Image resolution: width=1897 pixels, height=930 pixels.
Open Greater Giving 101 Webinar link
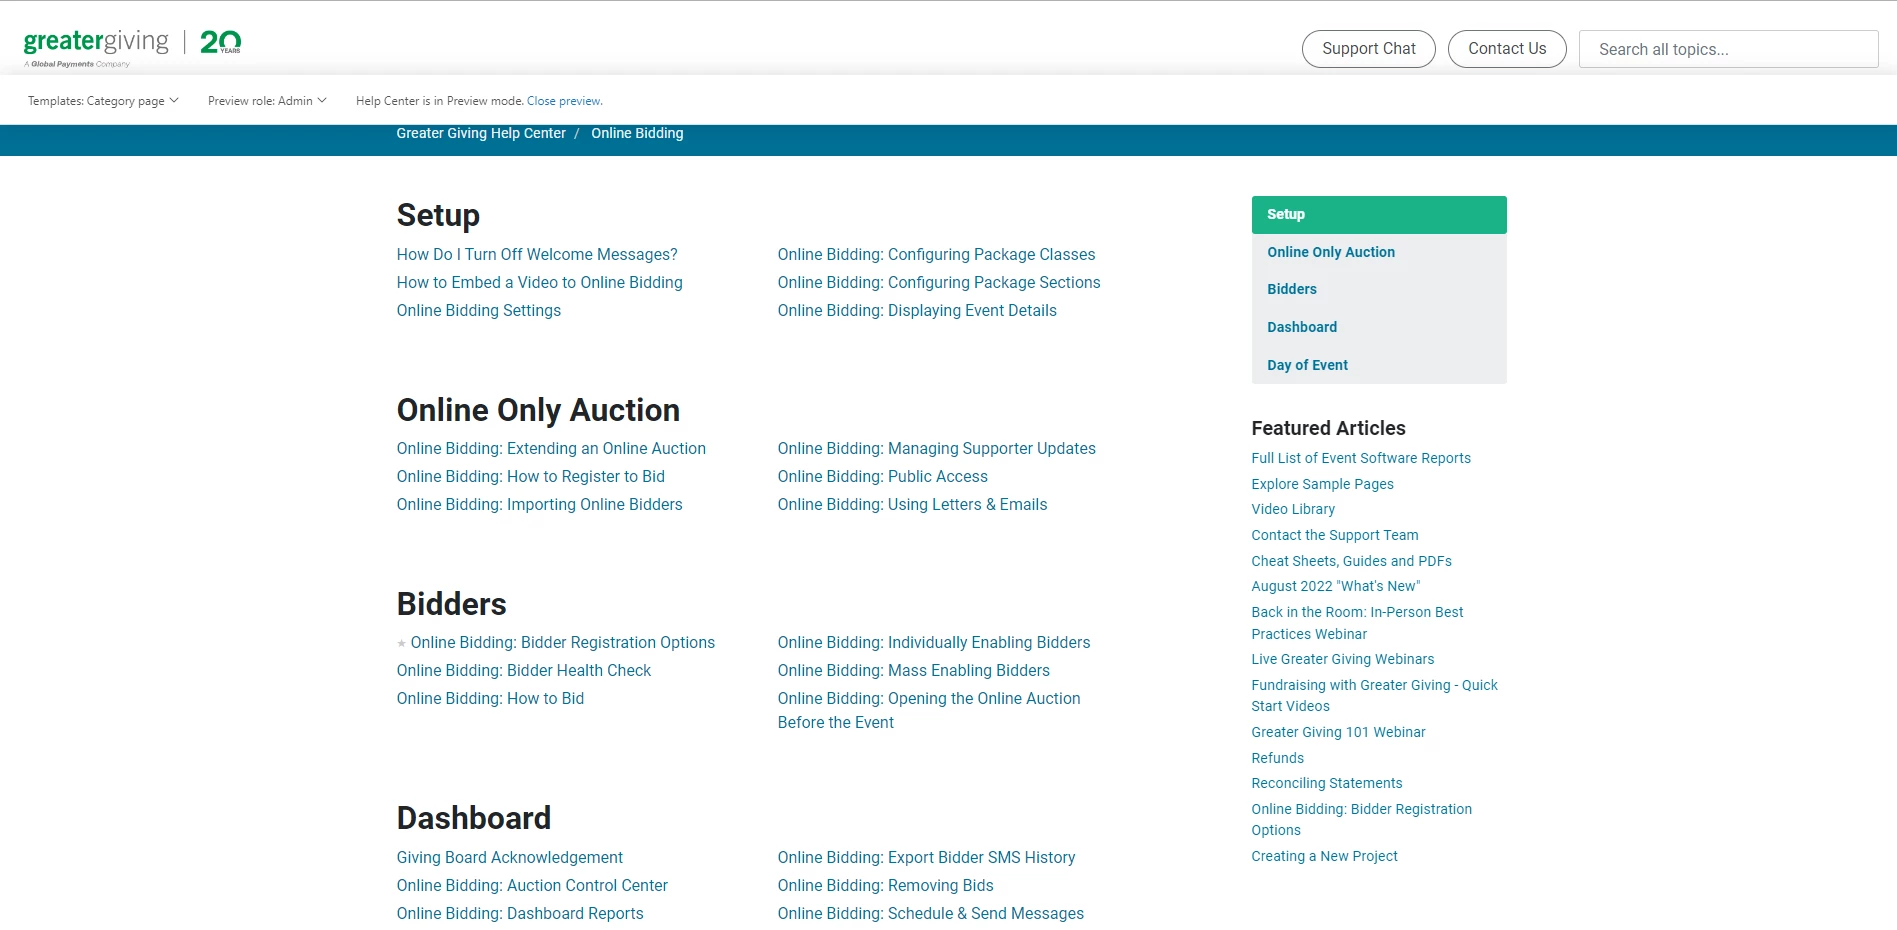(1338, 732)
